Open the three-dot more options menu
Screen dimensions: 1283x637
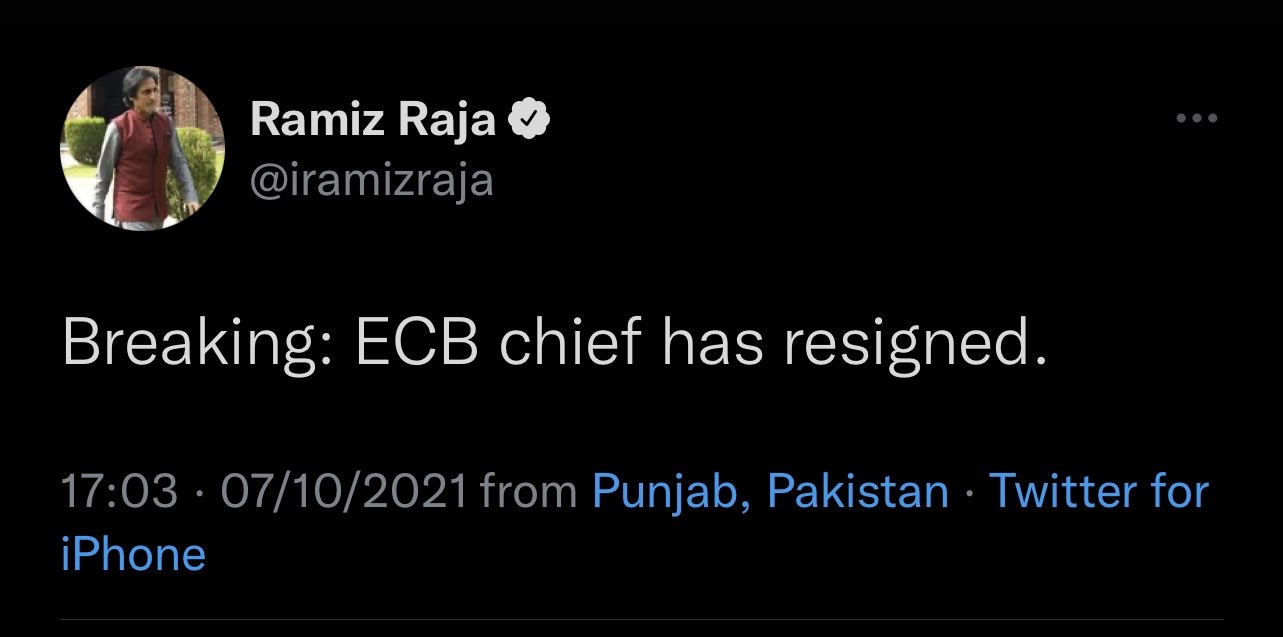[x=1196, y=119]
